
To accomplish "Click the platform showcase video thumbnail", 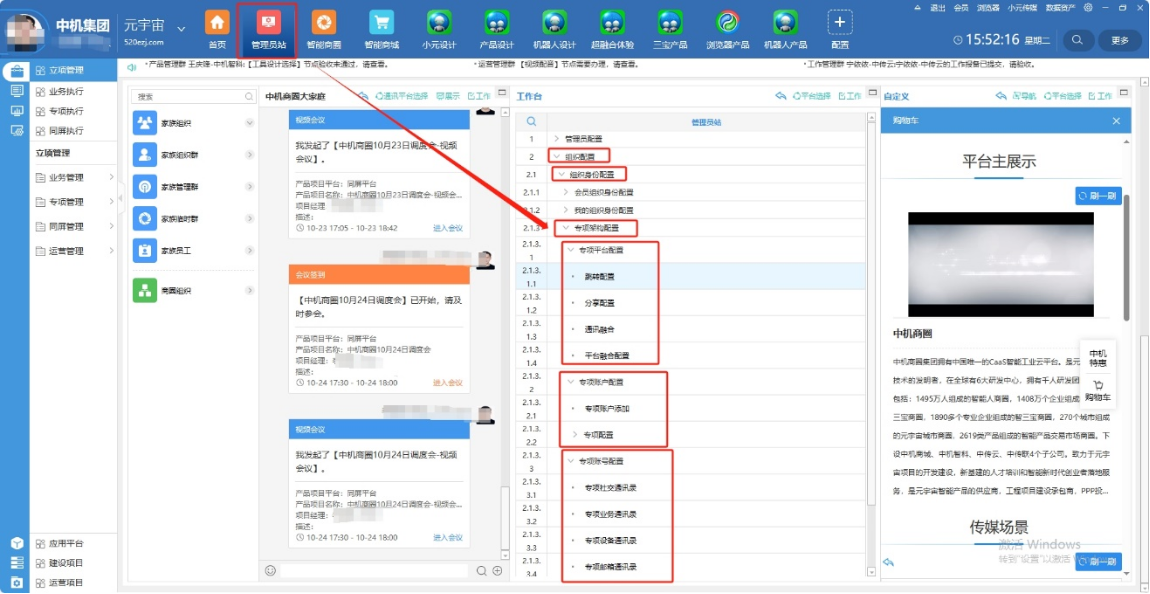I will (1000, 265).
